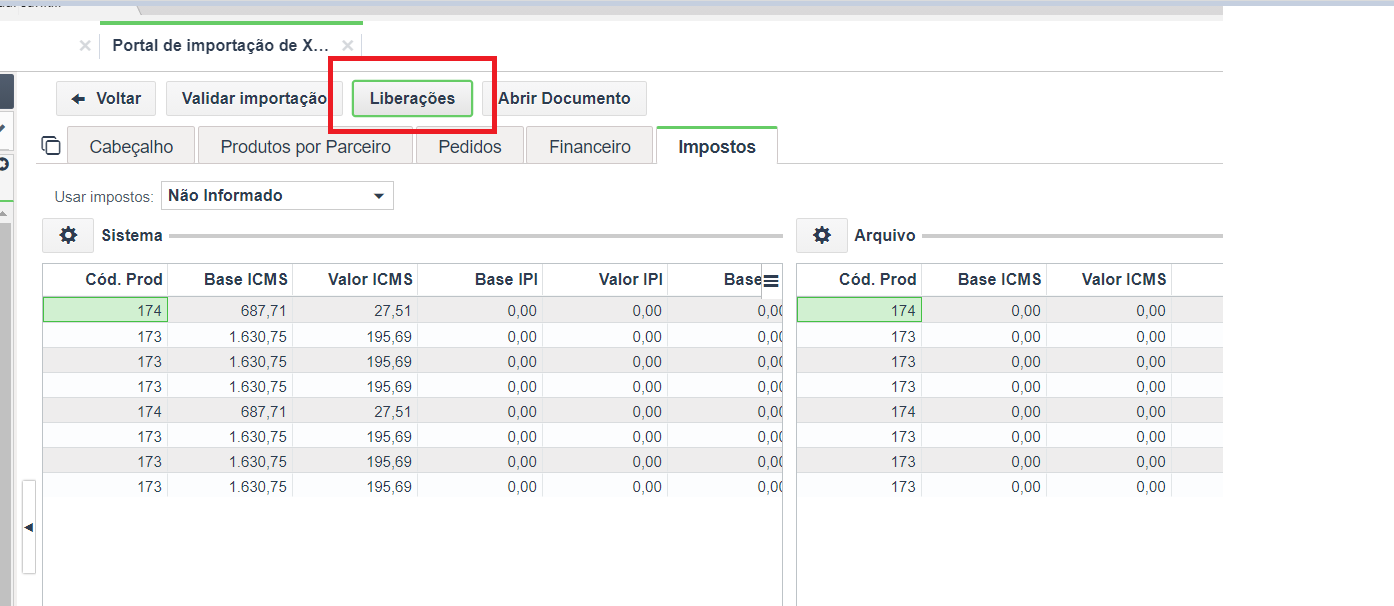The width and height of the screenshot is (1394, 606).
Task: Click Base ICMS header in Sistema grid
Action: pos(230,280)
